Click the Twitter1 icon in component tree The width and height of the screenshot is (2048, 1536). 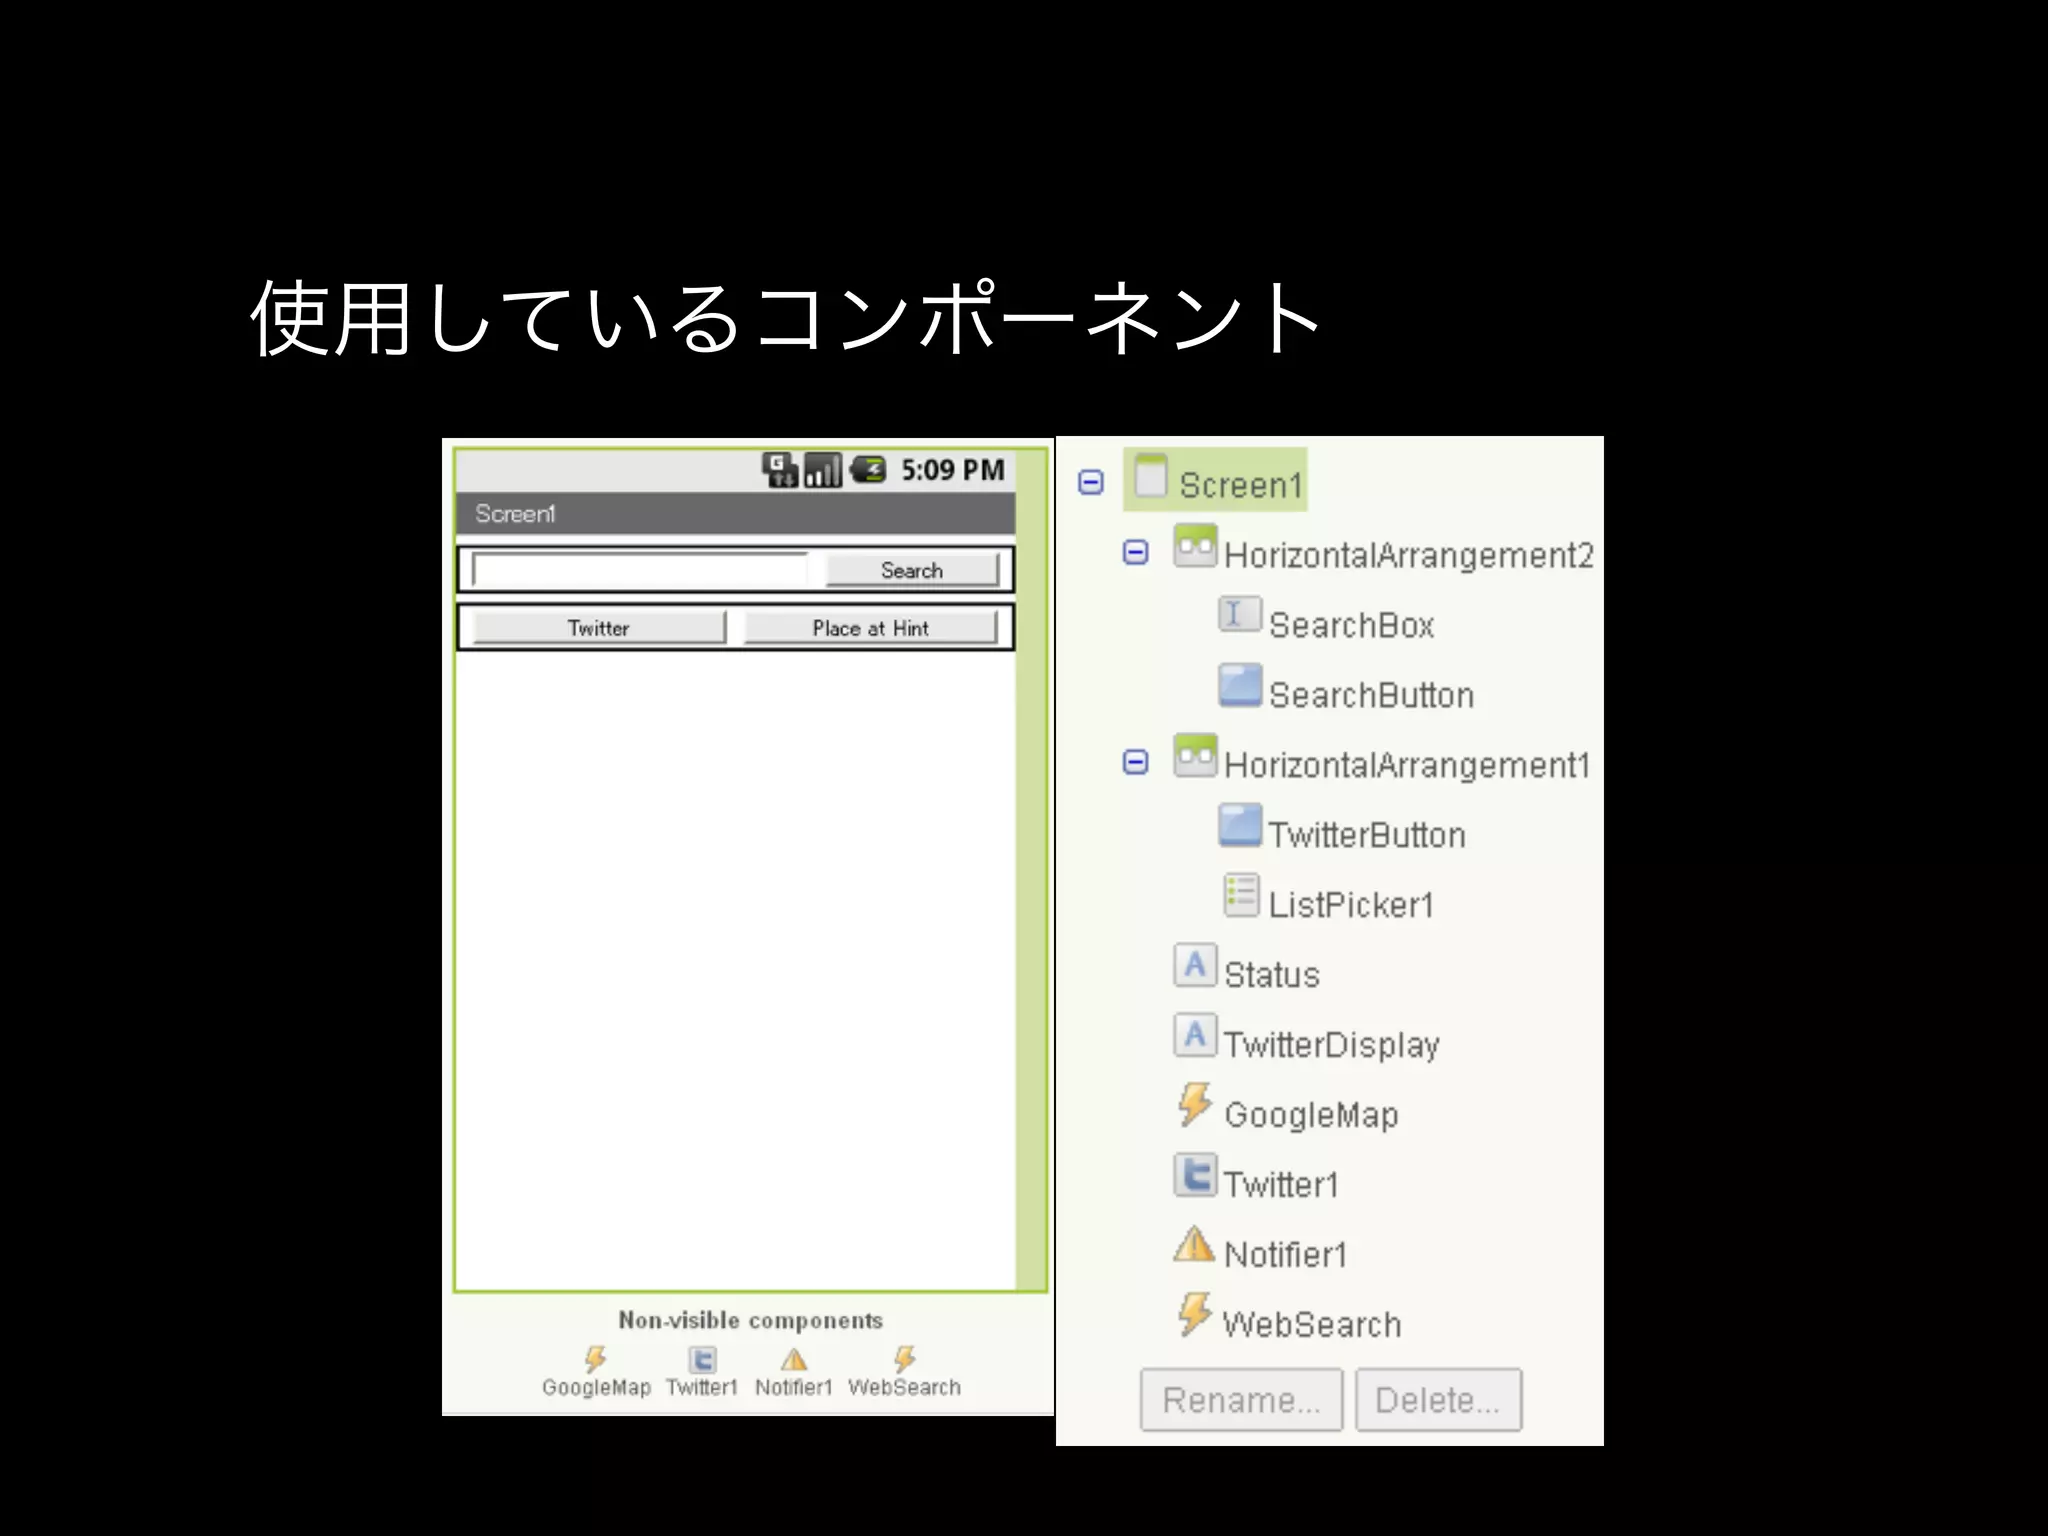click(1195, 1175)
